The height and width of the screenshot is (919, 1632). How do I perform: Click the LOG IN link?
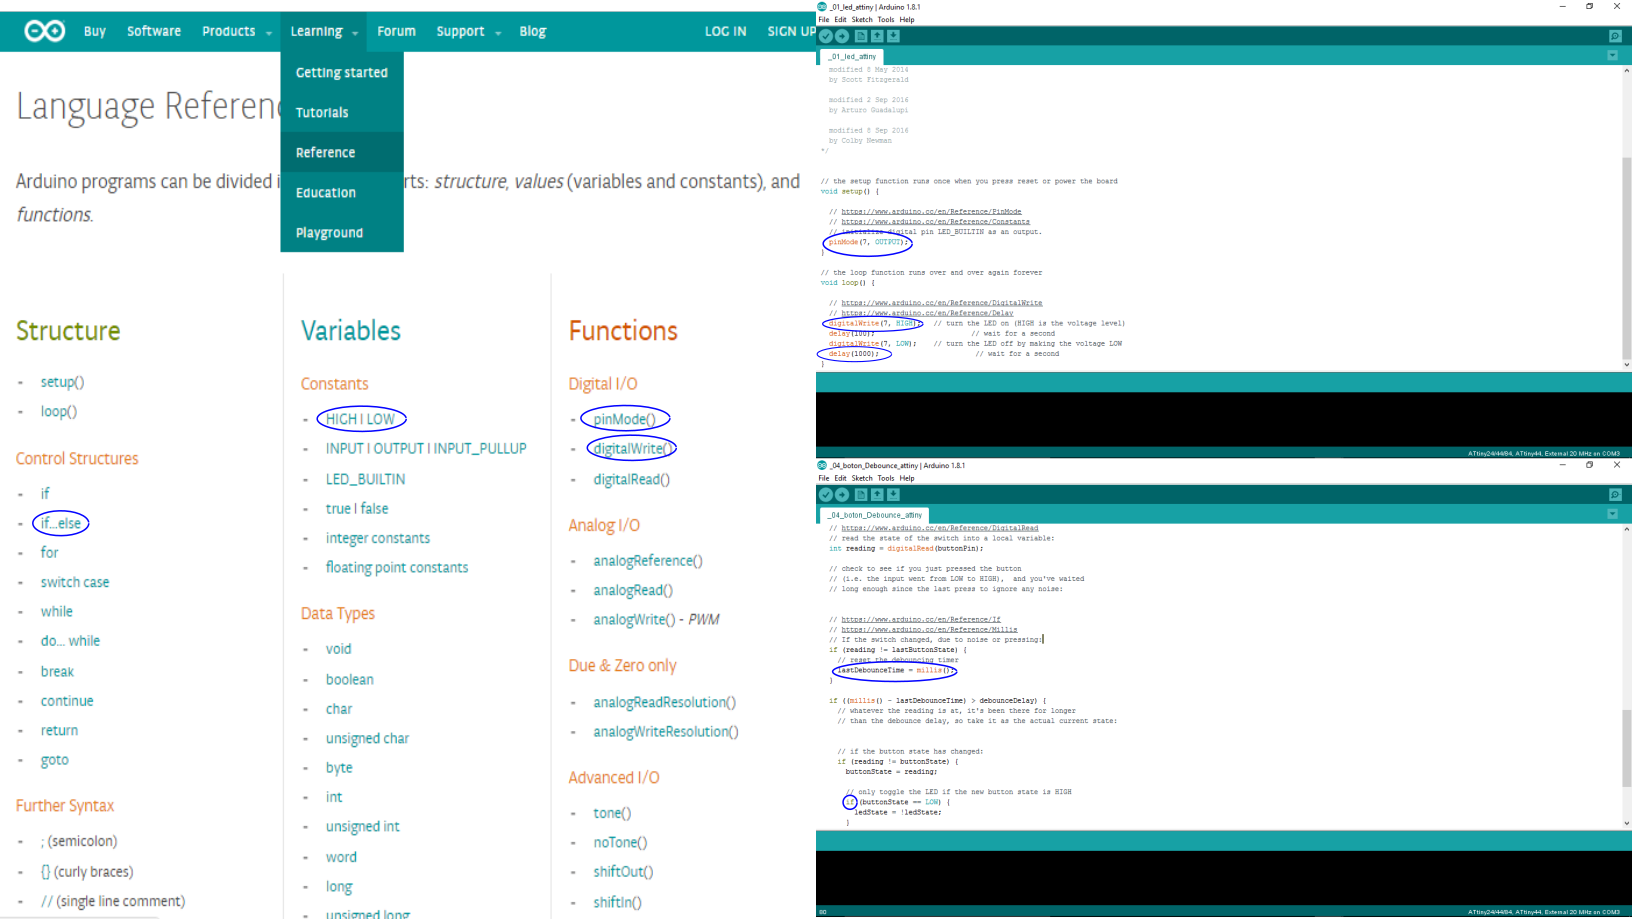pyautogui.click(x=725, y=32)
